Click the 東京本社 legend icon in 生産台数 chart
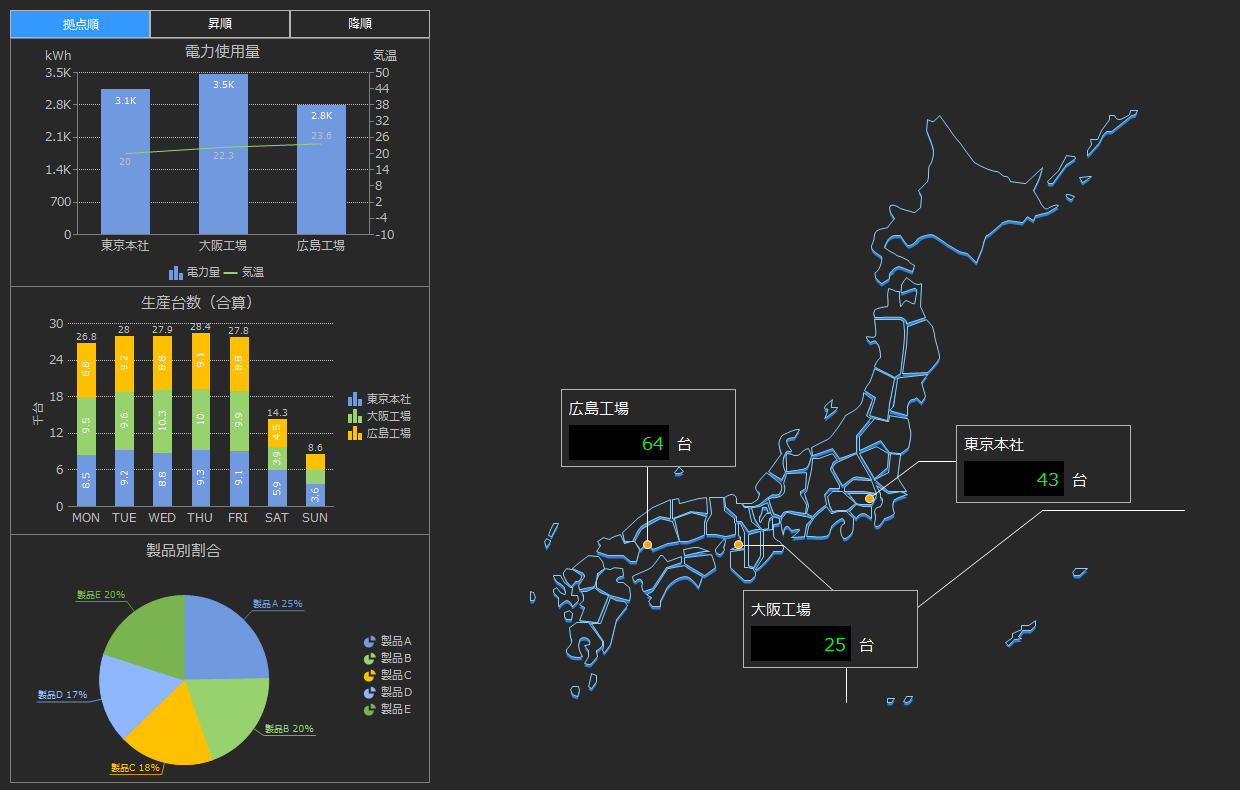This screenshot has width=1240, height=790. (353, 399)
